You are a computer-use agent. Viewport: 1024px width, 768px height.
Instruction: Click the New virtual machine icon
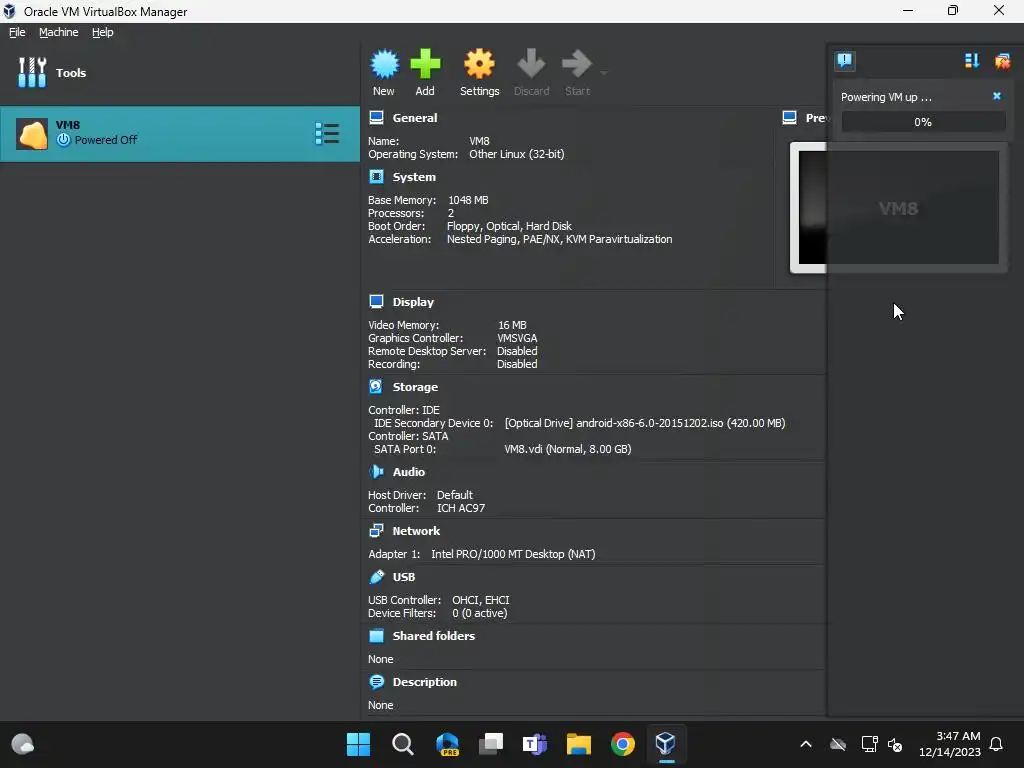tap(384, 64)
